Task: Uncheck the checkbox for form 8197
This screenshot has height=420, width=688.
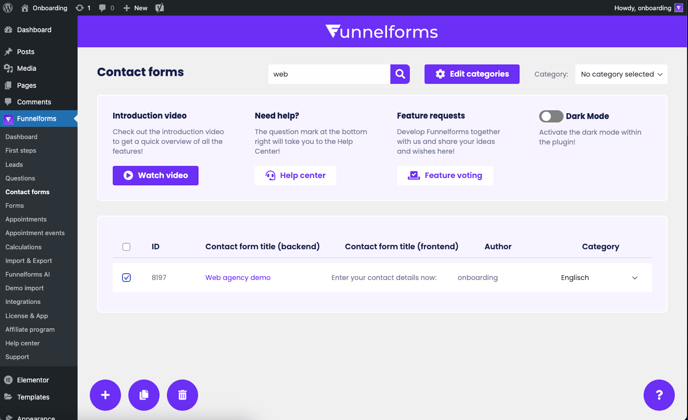Action: pyautogui.click(x=126, y=278)
